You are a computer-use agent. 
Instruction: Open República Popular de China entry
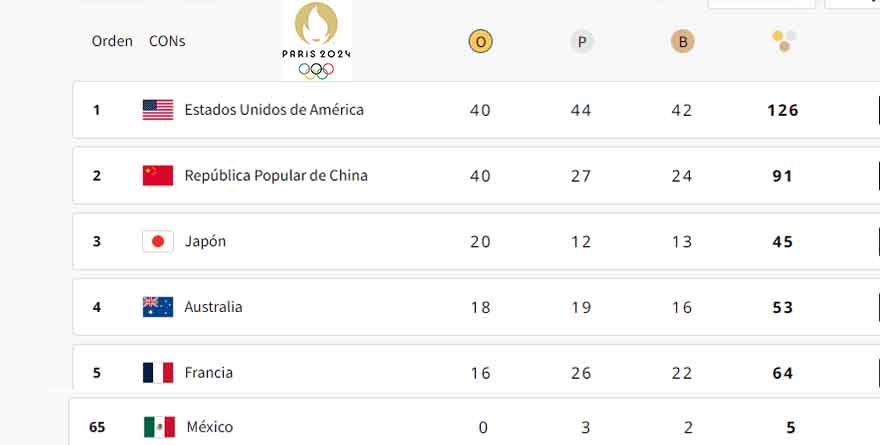pyautogui.click(x=276, y=176)
